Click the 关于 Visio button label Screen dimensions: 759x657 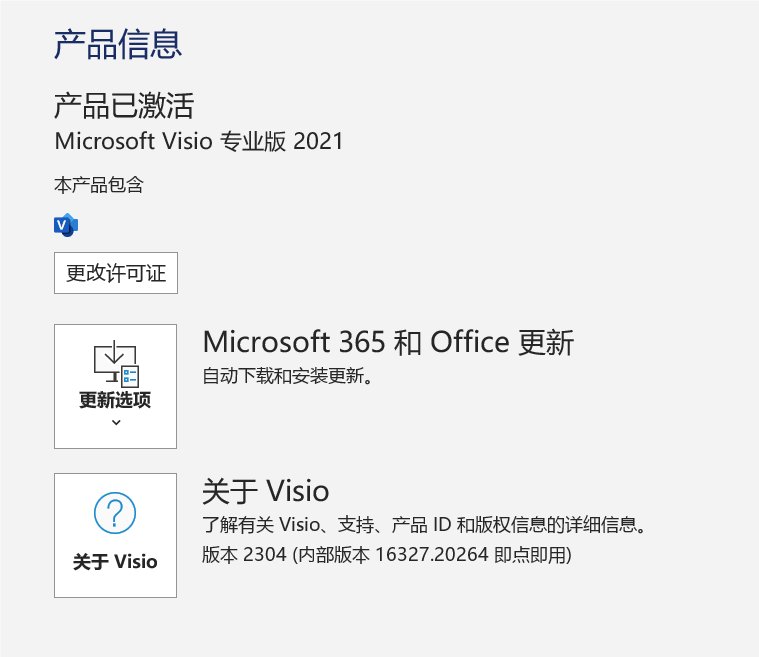(x=115, y=562)
